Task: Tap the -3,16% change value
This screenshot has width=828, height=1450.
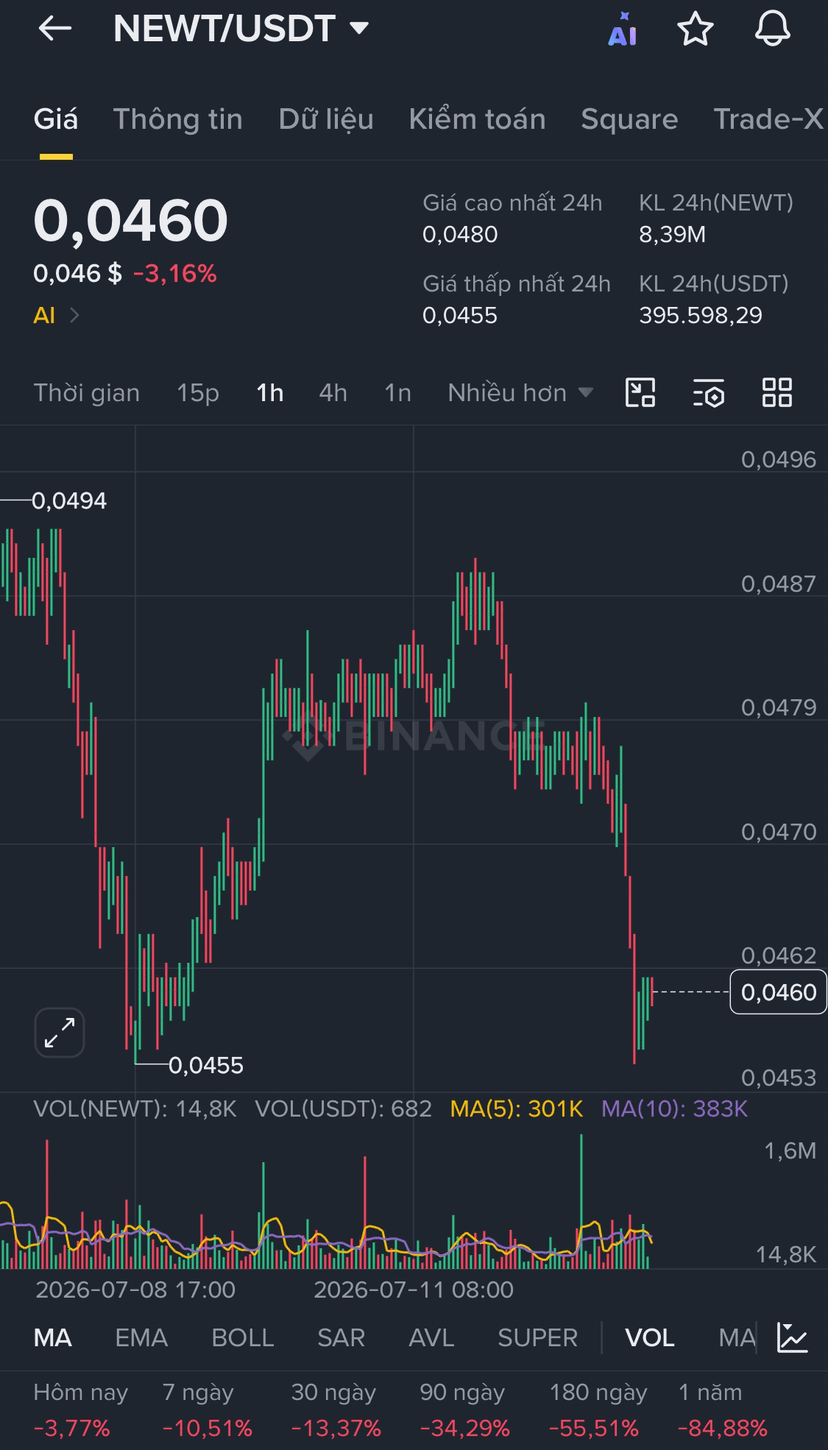Action: tap(175, 273)
